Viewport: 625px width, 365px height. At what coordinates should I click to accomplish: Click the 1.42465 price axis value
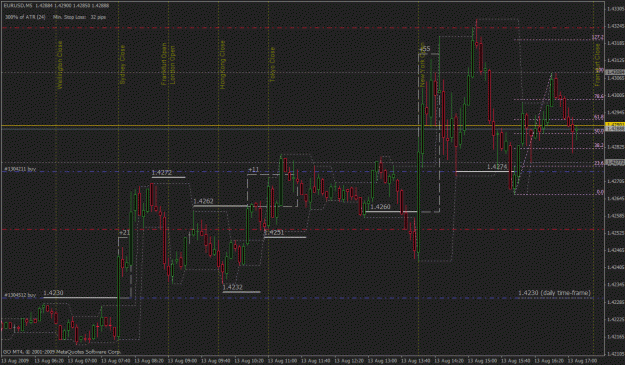[615, 250]
